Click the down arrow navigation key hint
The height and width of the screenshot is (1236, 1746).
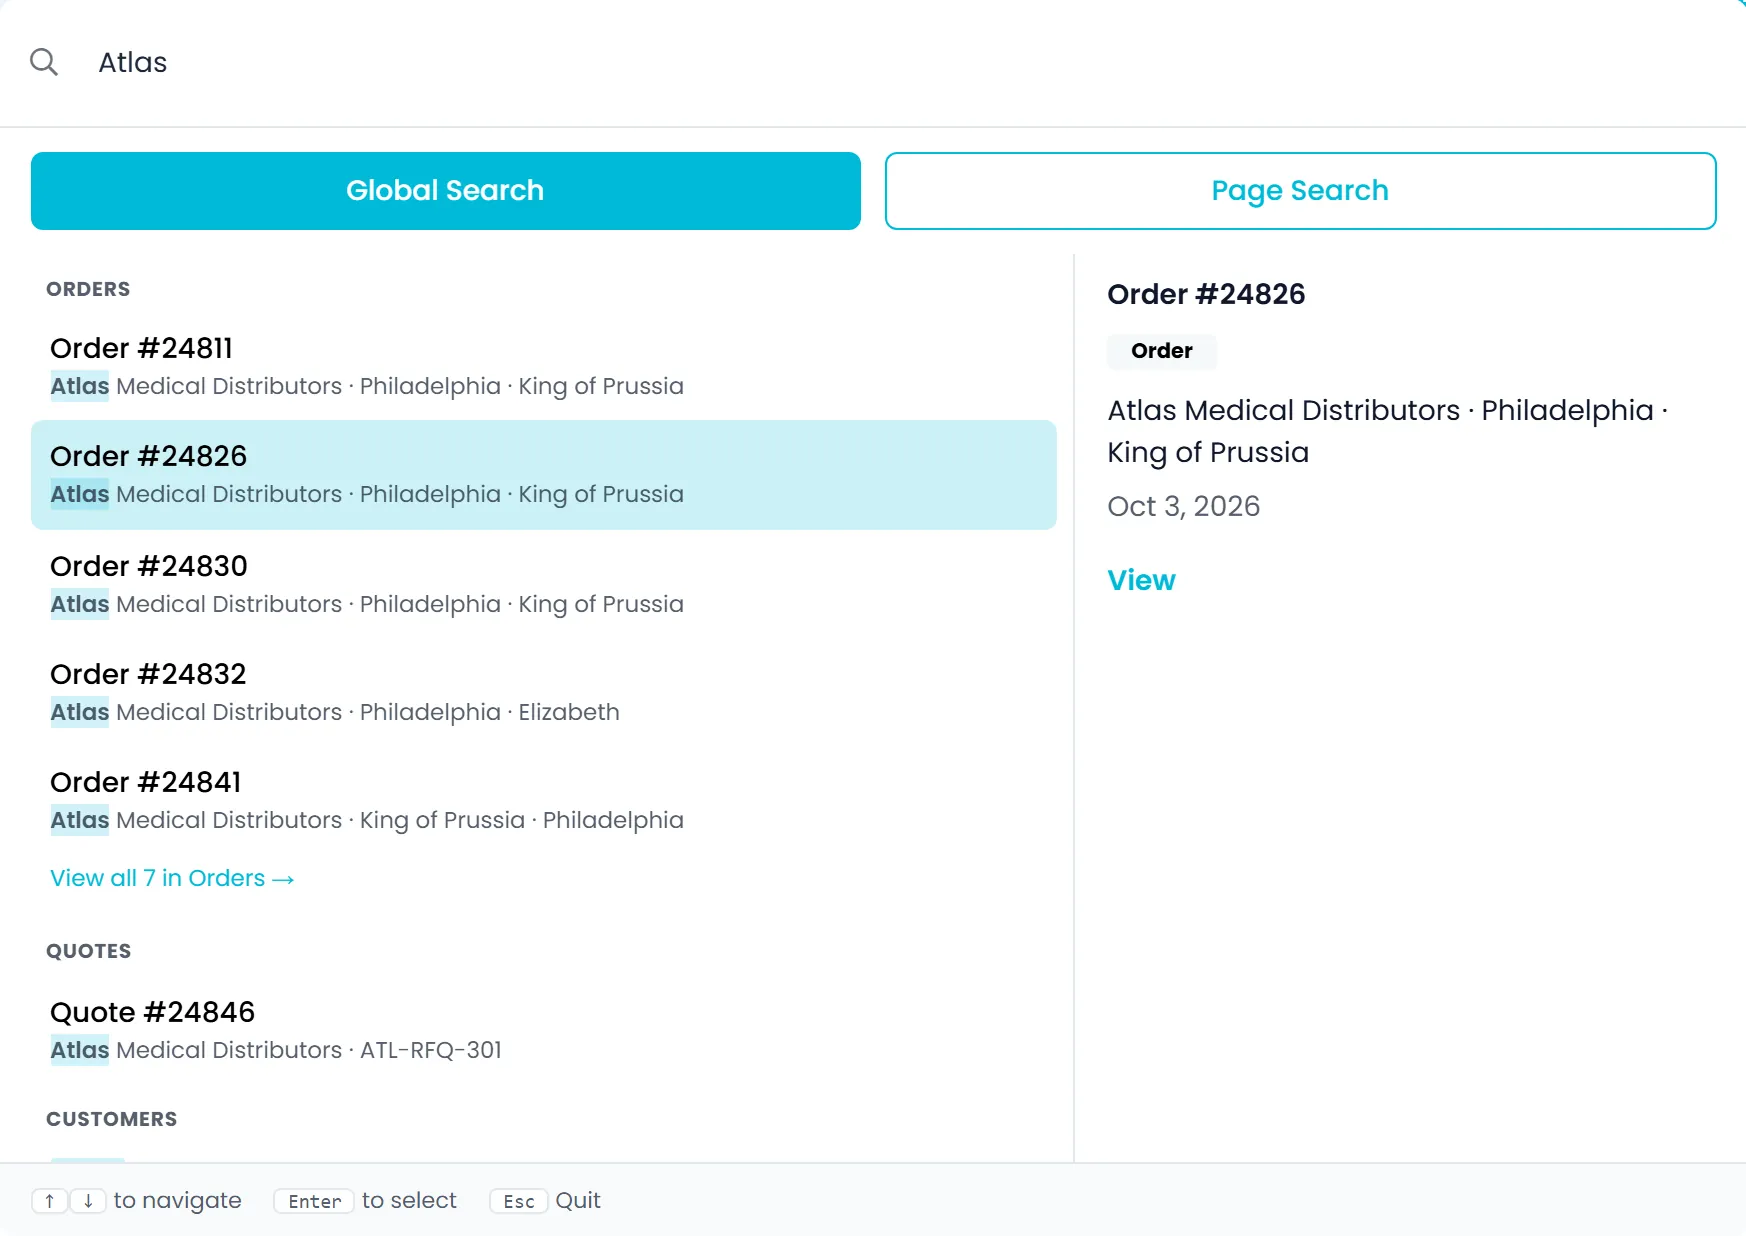point(88,1201)
